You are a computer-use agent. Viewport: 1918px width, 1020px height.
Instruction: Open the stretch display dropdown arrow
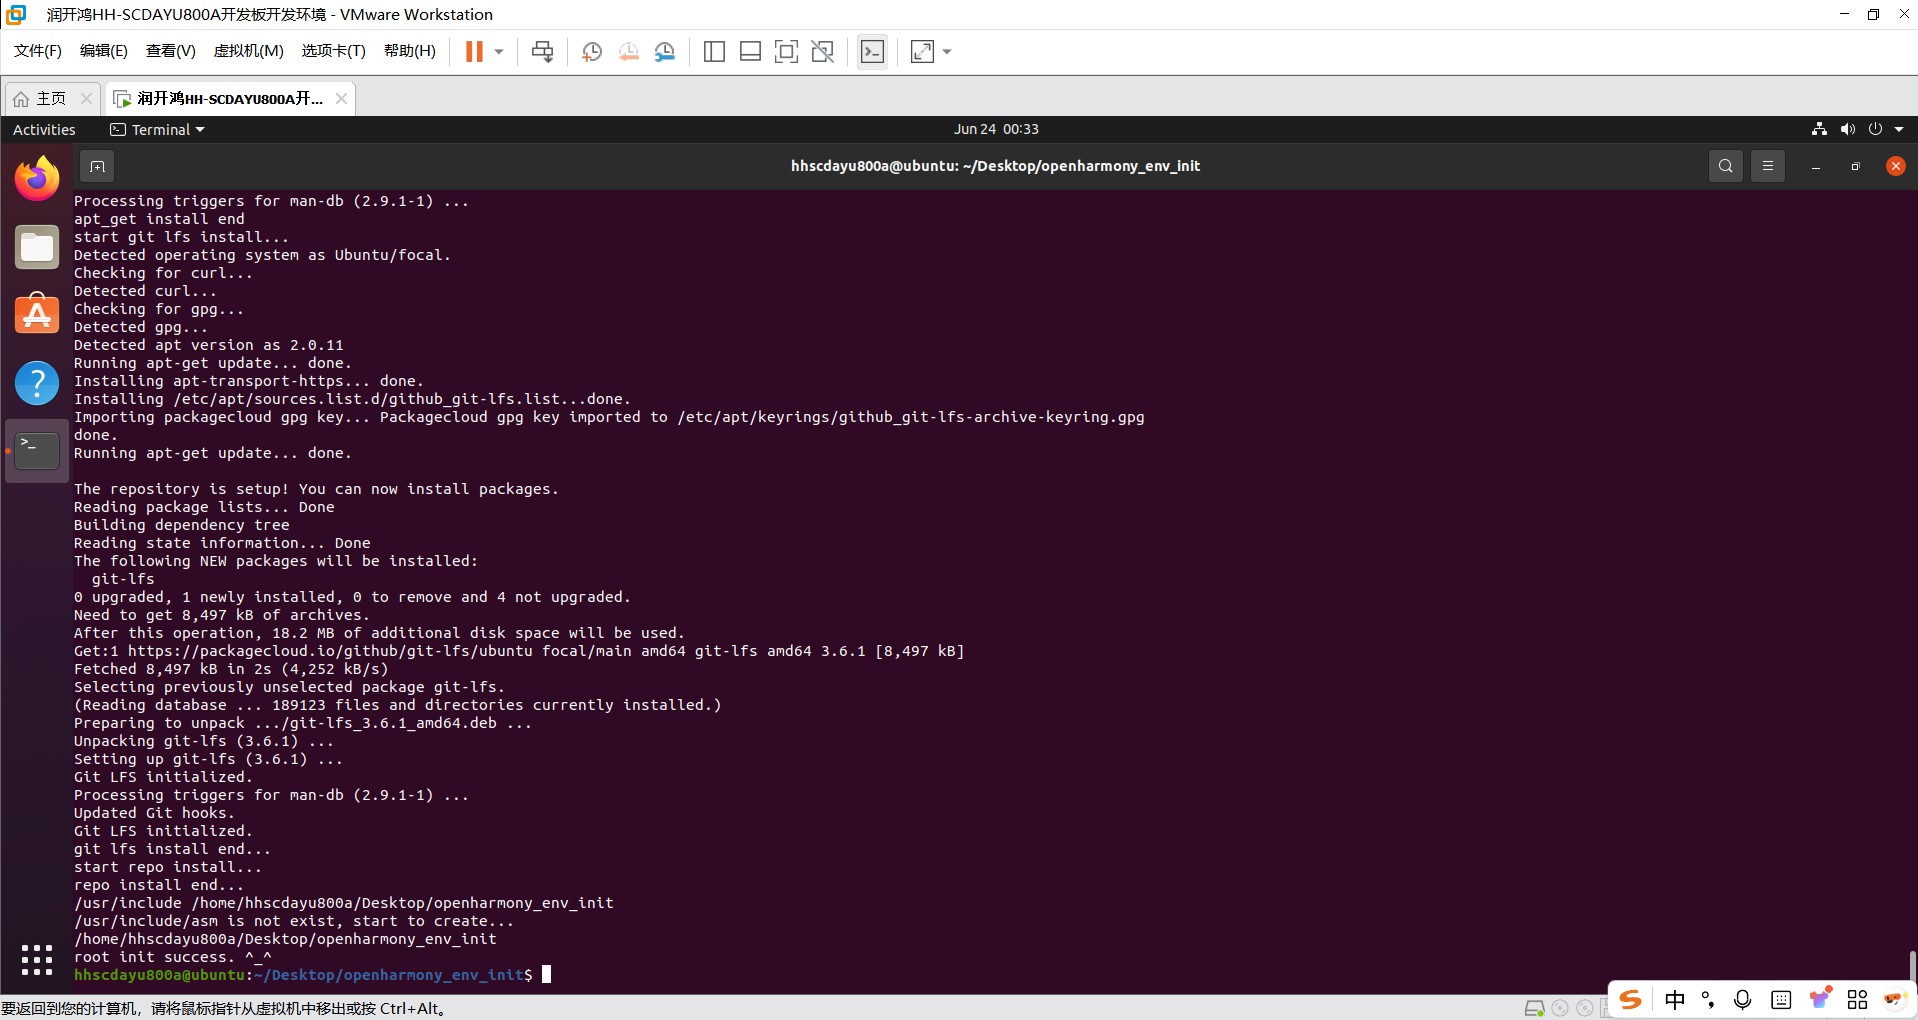pyautogui.click(x=947, y=52)
